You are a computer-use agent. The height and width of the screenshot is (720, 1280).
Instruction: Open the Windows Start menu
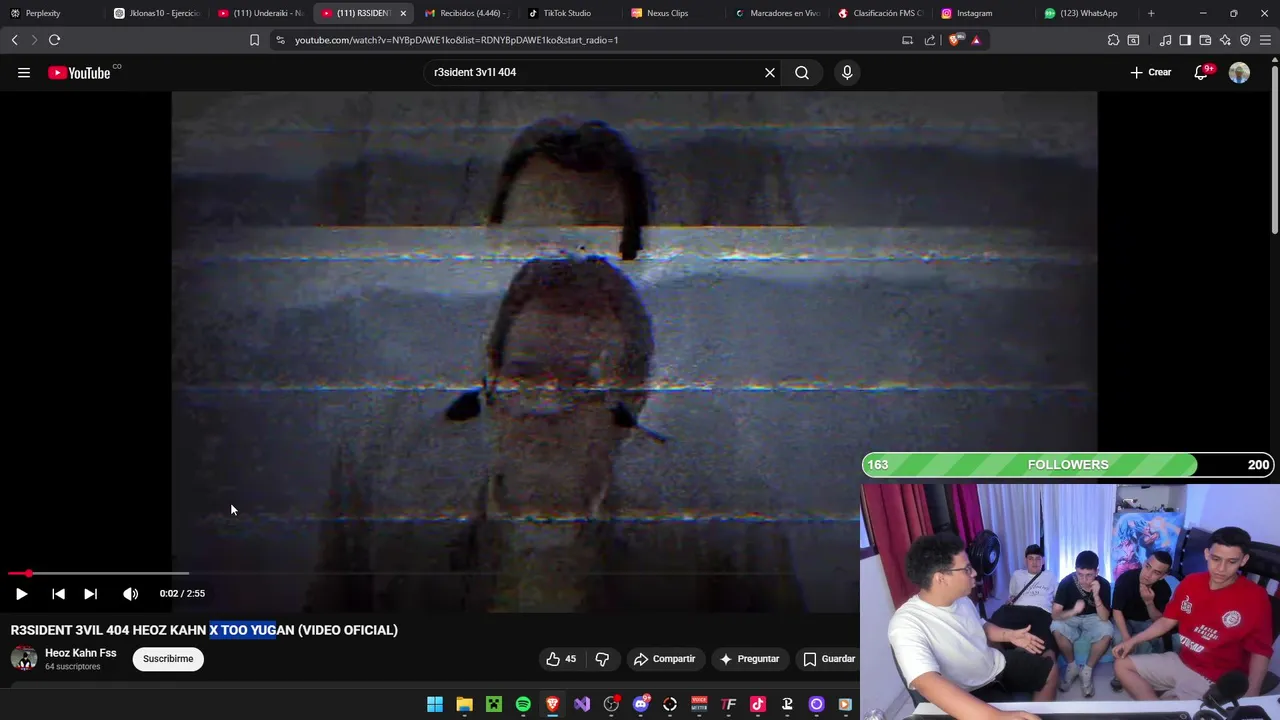435,704
